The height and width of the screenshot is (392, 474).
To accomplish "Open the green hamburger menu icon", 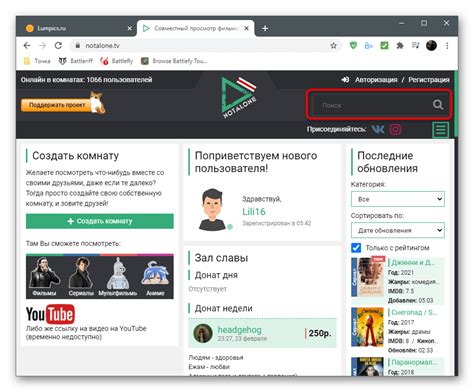I will click(441, 130).
